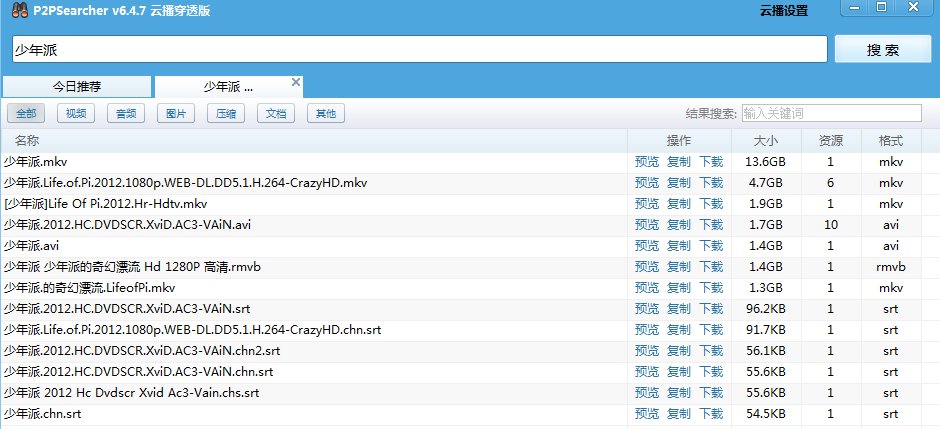Filter results by 图片 images
Viewport: 940px width, 429px height.
(x=175, y=114)
